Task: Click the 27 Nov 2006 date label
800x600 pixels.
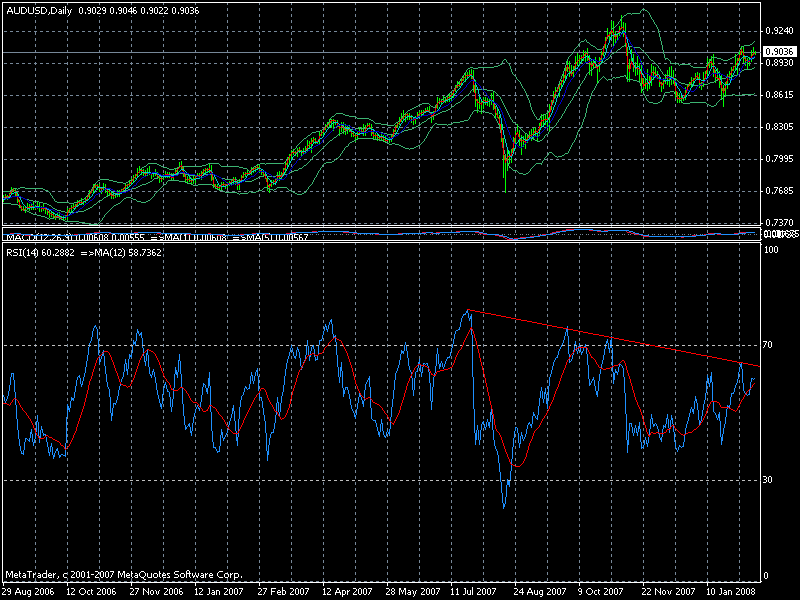Action: [x=156, y=592]
